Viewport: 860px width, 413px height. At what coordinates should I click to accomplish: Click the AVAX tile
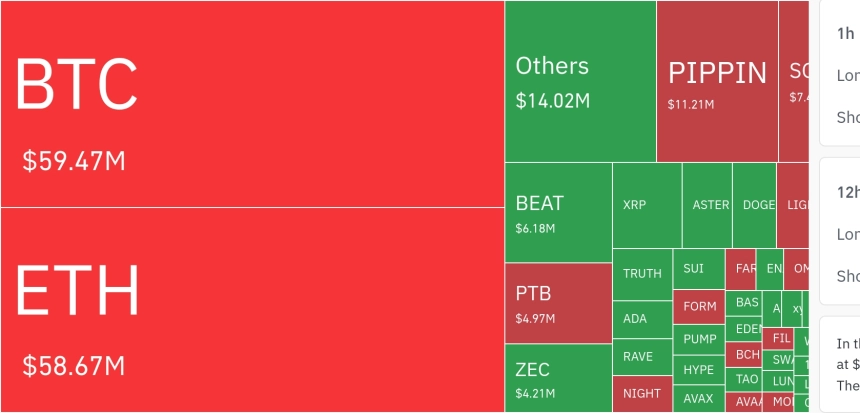[x=699, y=399]
